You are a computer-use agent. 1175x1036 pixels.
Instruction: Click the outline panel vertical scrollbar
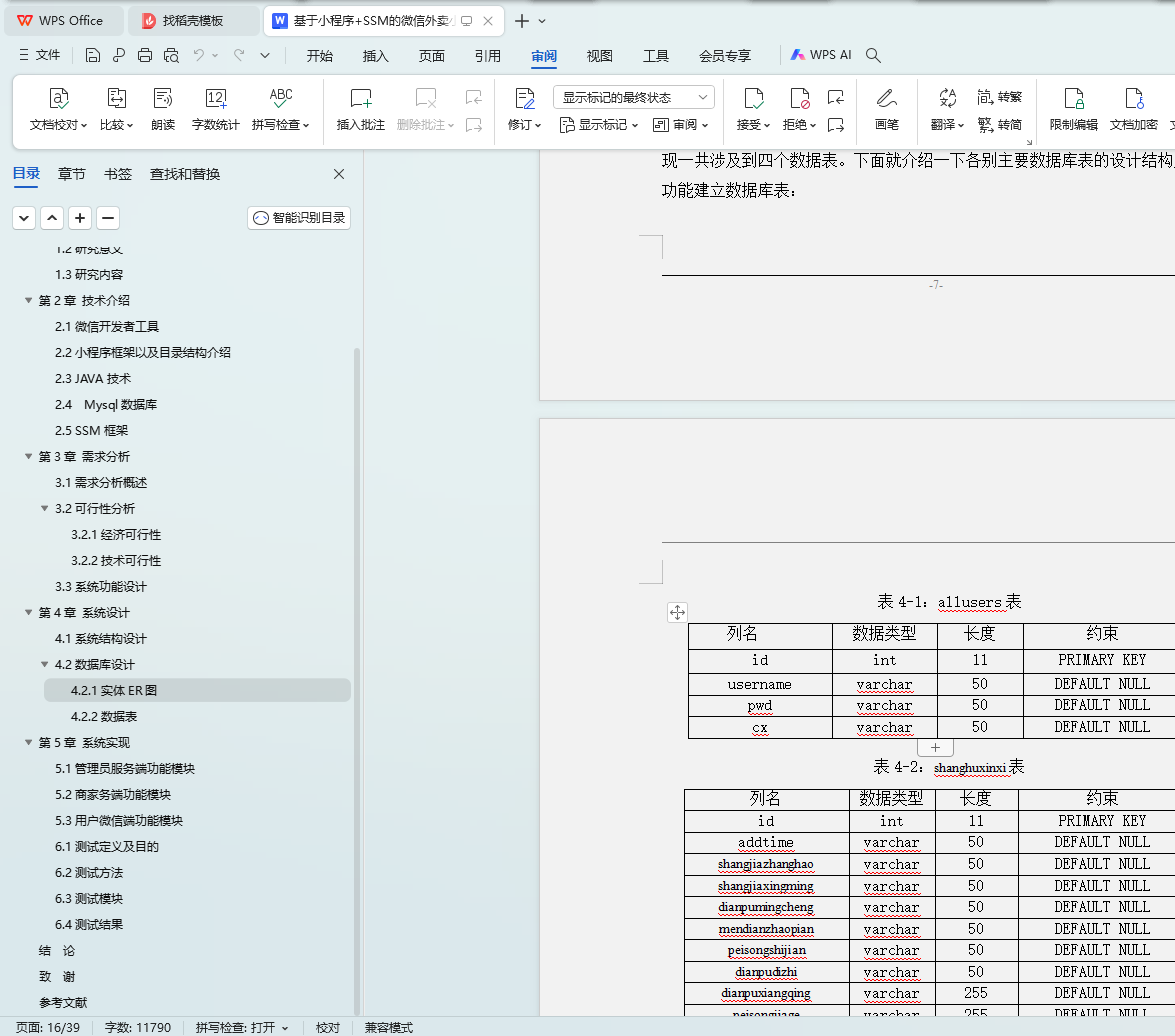pyautogui.click(x=357, y=680)
